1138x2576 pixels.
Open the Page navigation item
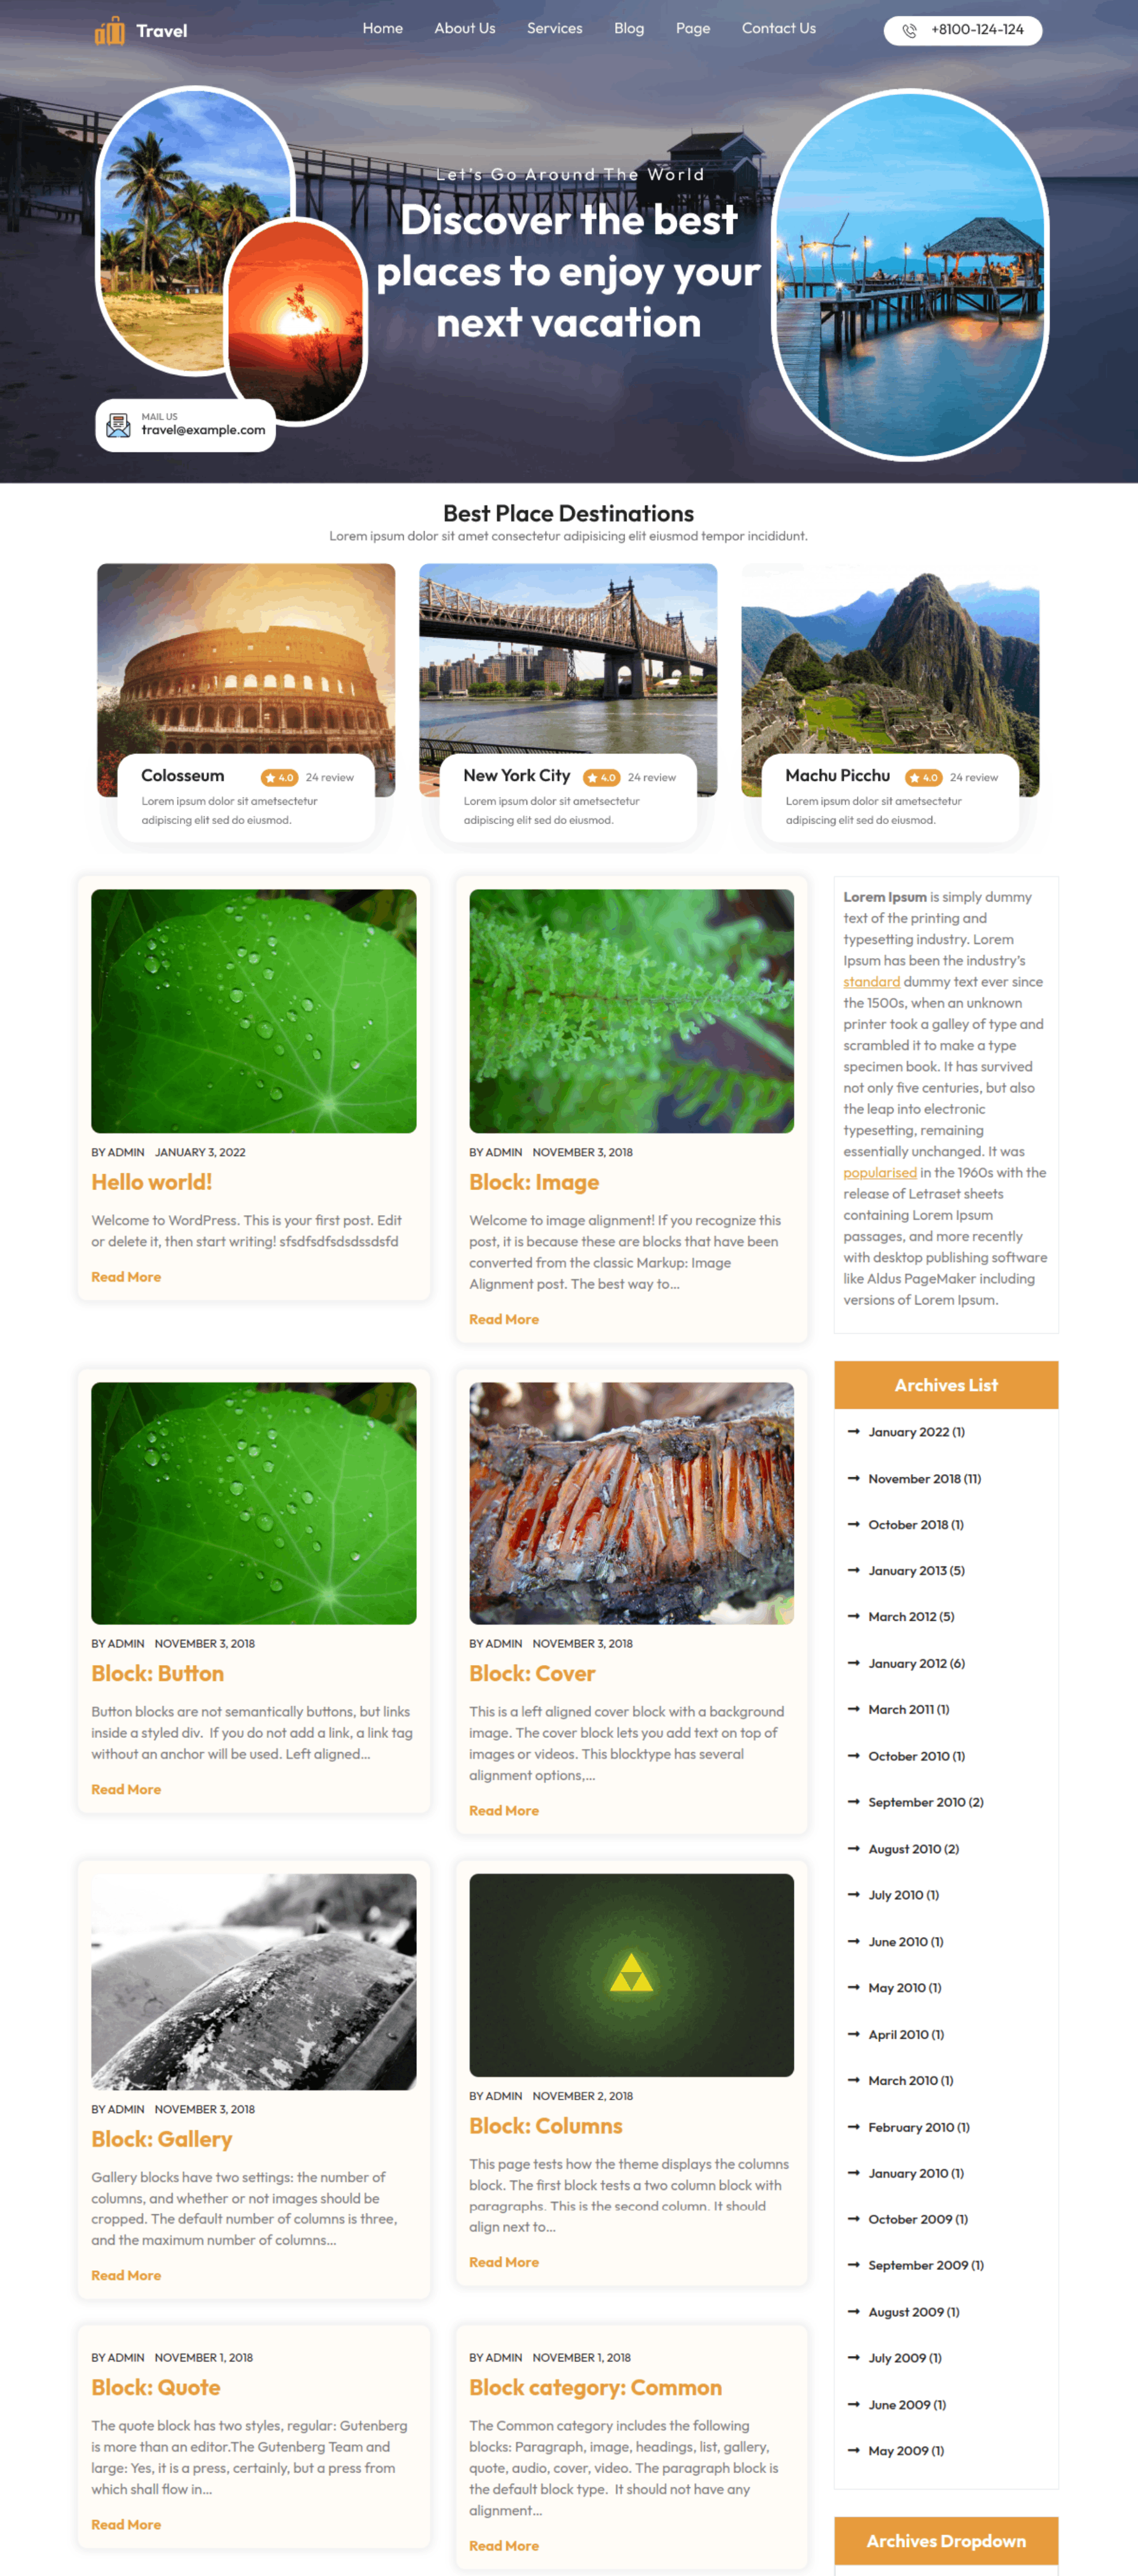(x=693, y=29)
